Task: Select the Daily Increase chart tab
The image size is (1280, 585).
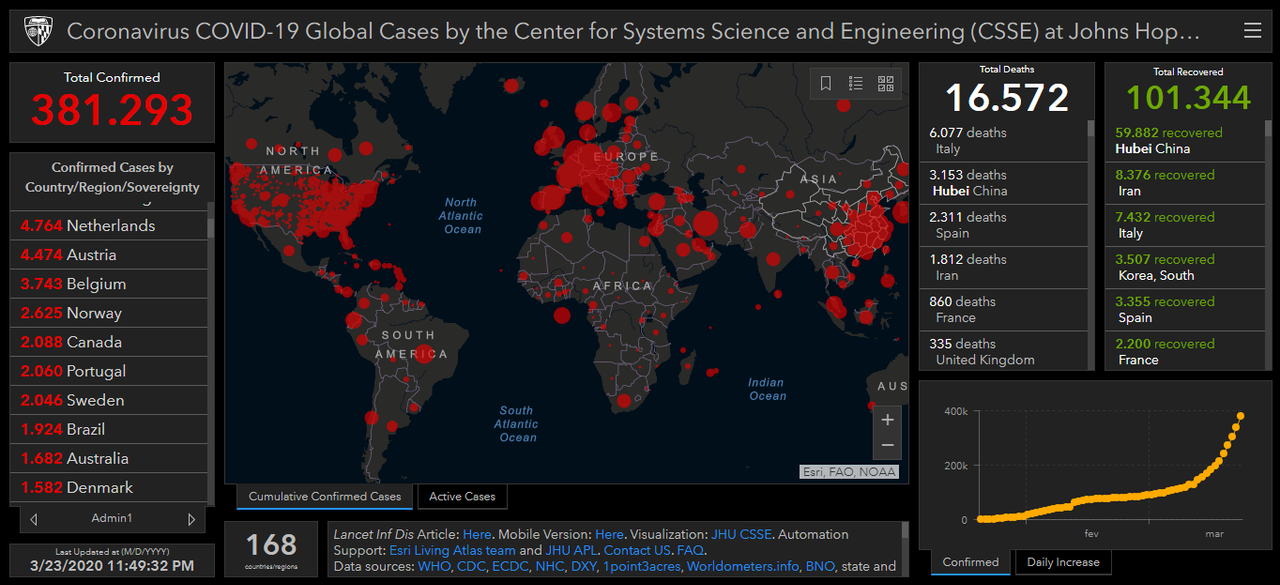Action: (x=1063, y=562)
